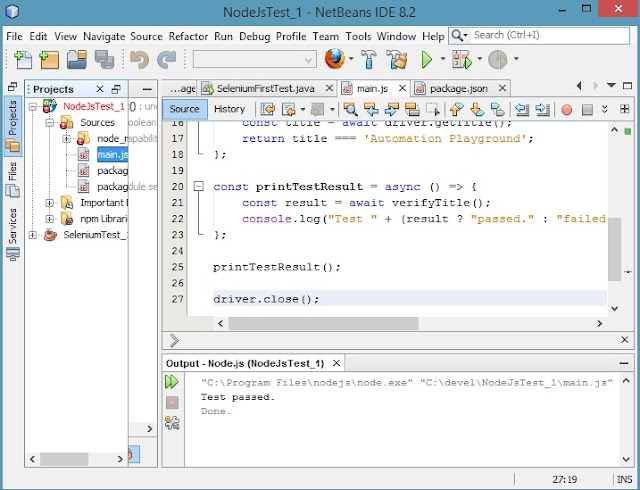Click the Projects sidebar tab
Viewport: 640px width, 490px height.
(x=13, y=126)
